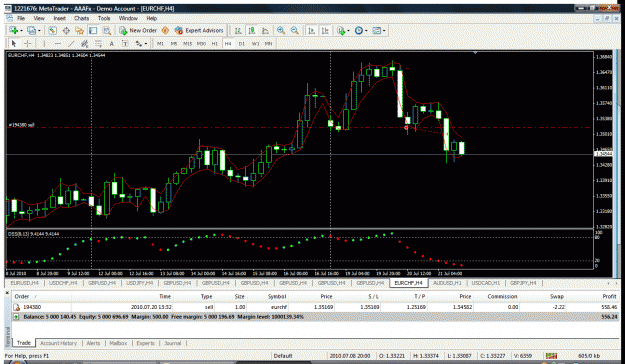The image size is (625, 364).
Task: Switch timeframe to MN
Action: tap(269, 43)
